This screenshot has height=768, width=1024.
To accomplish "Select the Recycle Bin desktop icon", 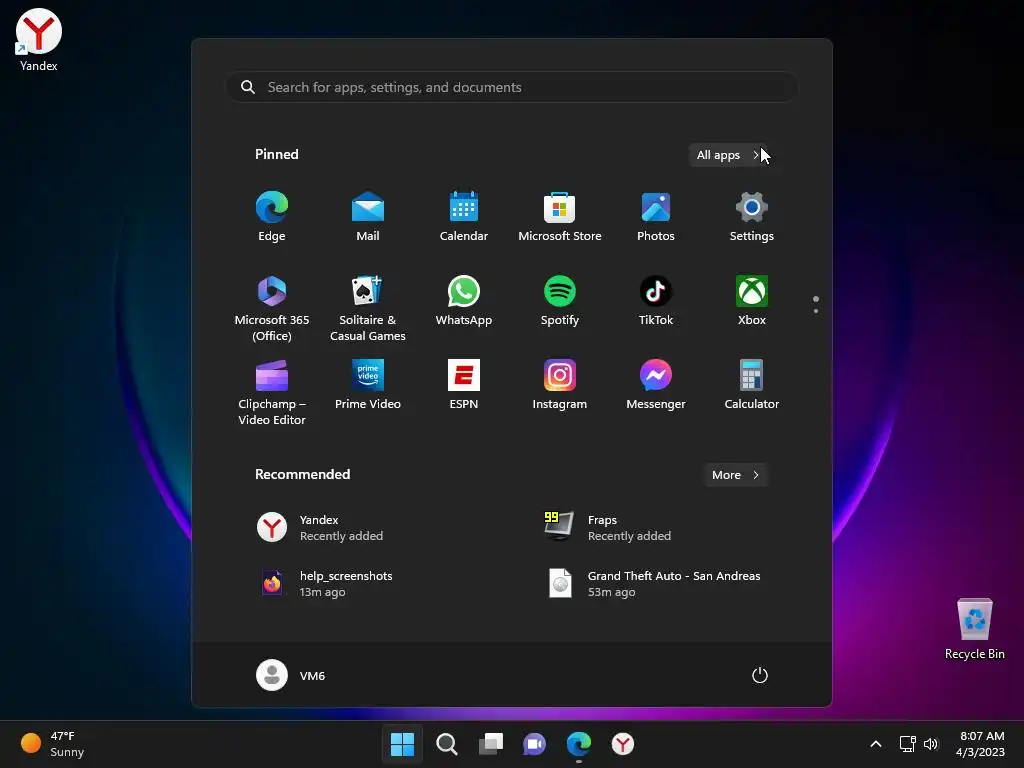I will (974, 630).
